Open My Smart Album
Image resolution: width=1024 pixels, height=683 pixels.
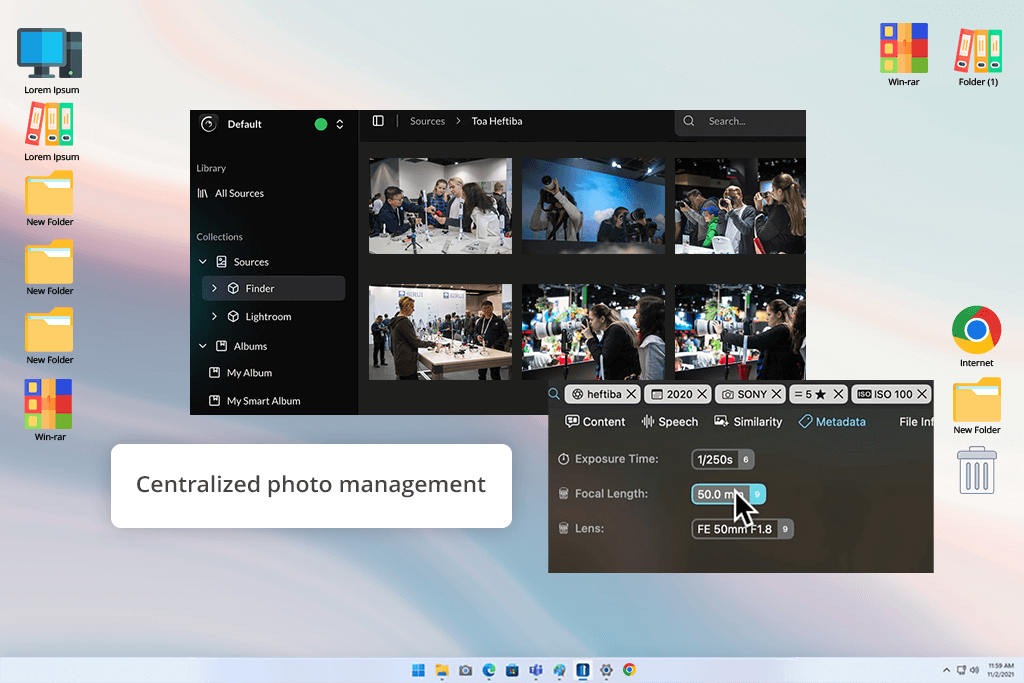pyautogui.click(x=263, y=401)
